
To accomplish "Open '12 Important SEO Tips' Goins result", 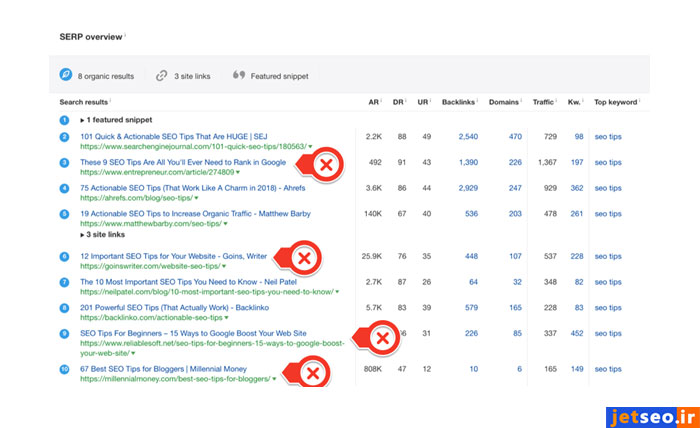I will (x=174, y=256).
